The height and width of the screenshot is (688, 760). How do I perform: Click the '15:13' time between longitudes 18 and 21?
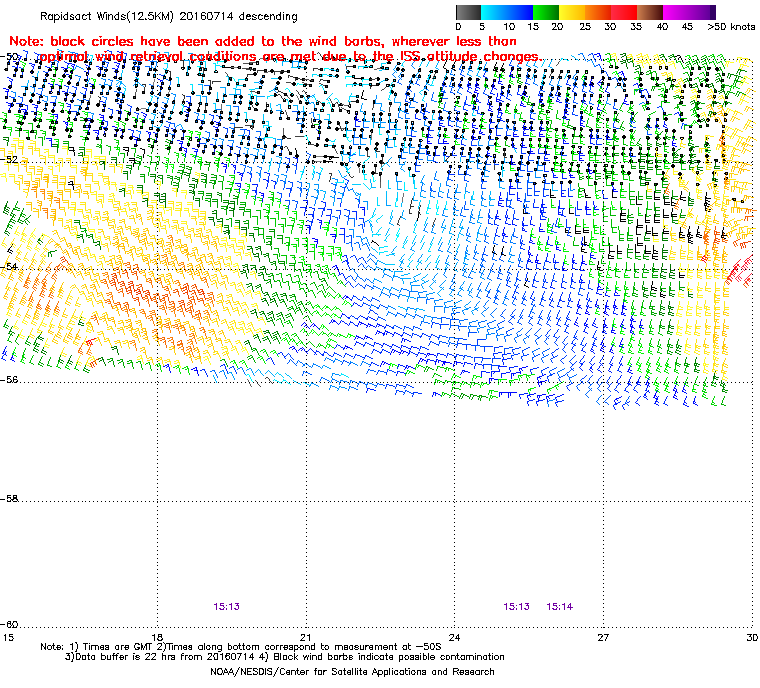[x=226, y=607]
